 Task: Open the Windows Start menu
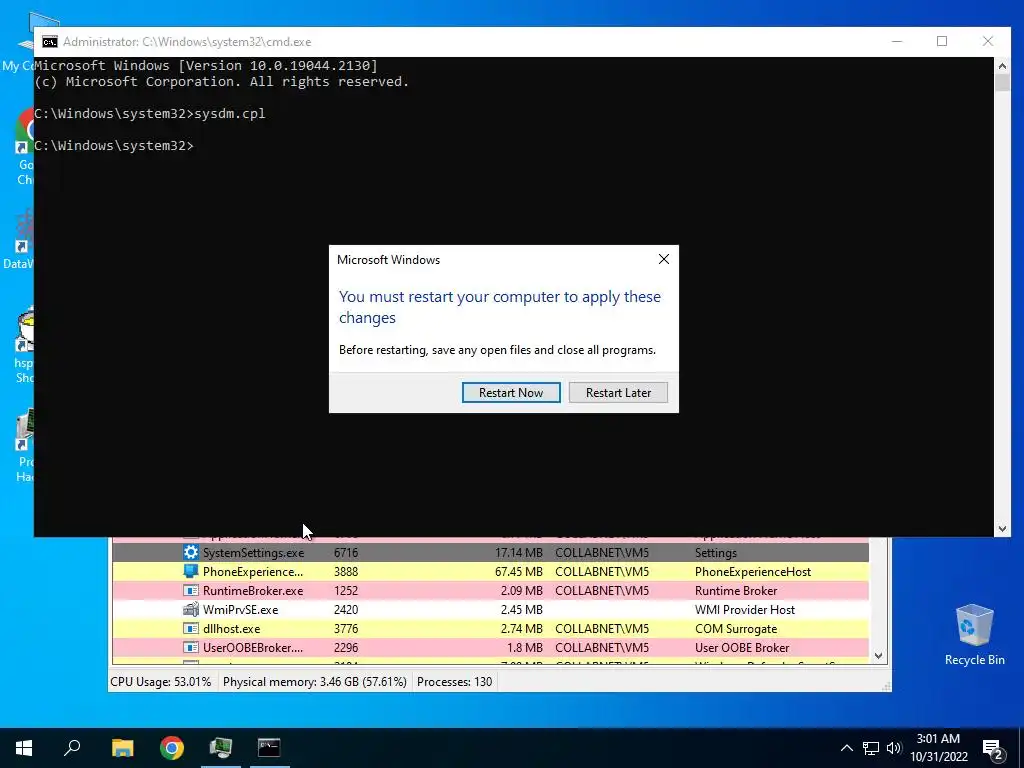pyautogui.click(x=24, y=747)
